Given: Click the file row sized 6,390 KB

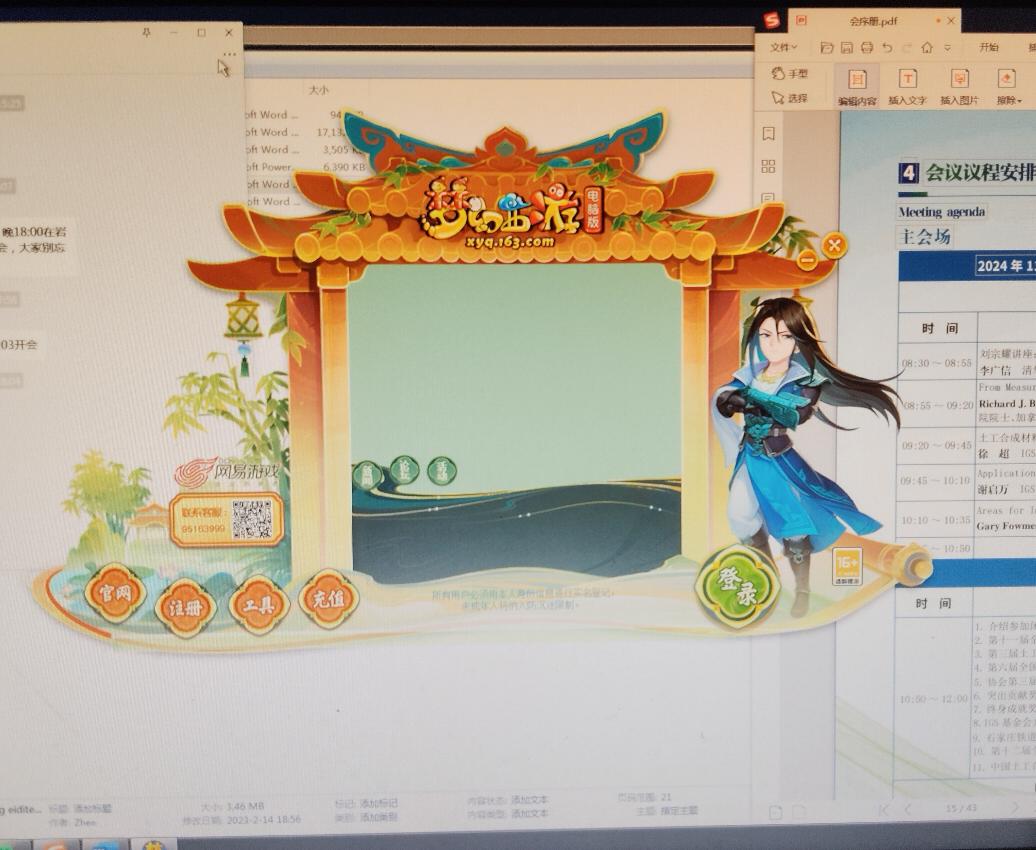Looking at the screenshot, I should coord(305,167).
